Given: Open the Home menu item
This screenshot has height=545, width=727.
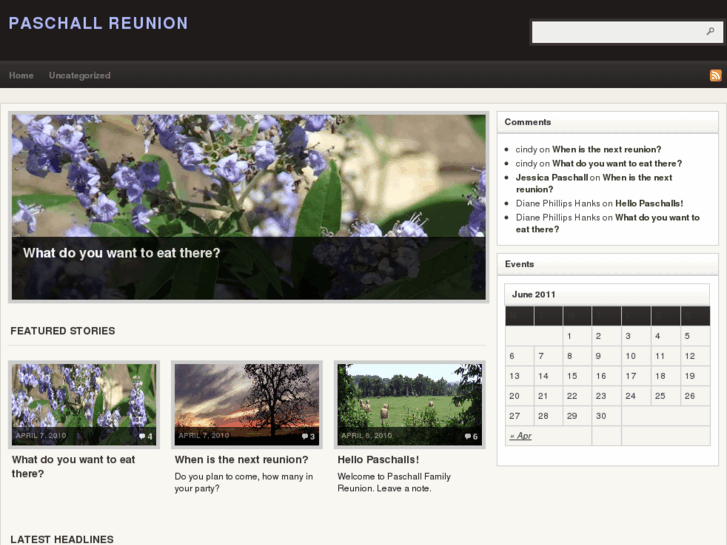Looking at the screenshot, I should click(21, 75).
